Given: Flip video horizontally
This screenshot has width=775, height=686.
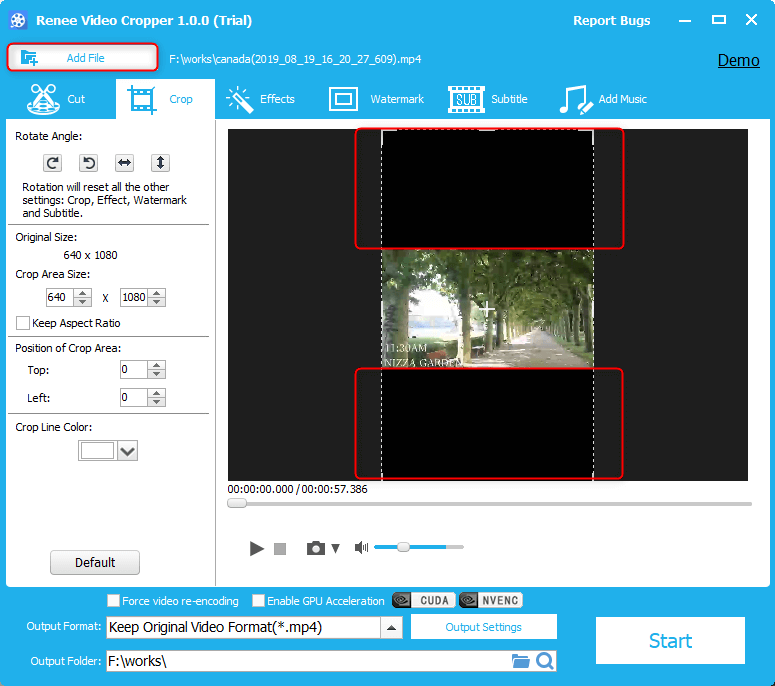Looking at the screenshot, I should [x=124, y=162].
